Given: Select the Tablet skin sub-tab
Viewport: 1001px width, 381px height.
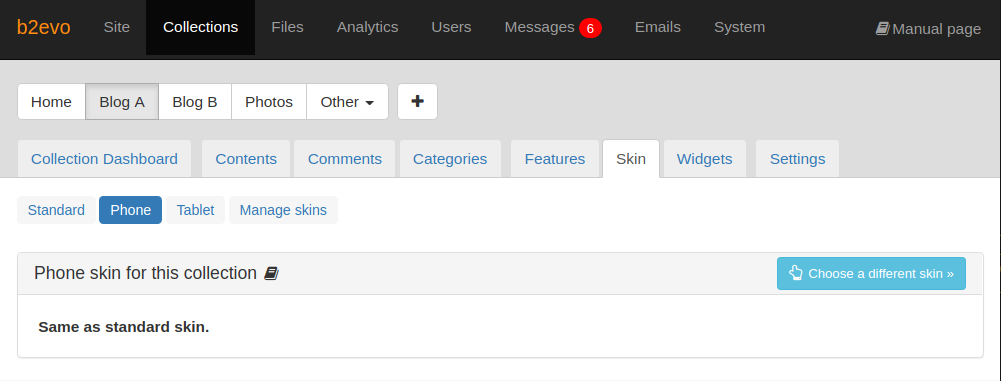Looking at the screenshot, I should click(195, 210).
